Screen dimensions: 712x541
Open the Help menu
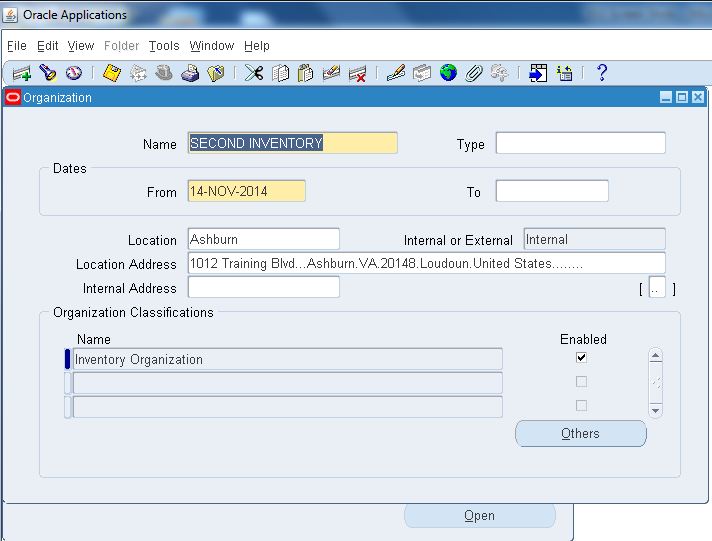click(257, 46)
